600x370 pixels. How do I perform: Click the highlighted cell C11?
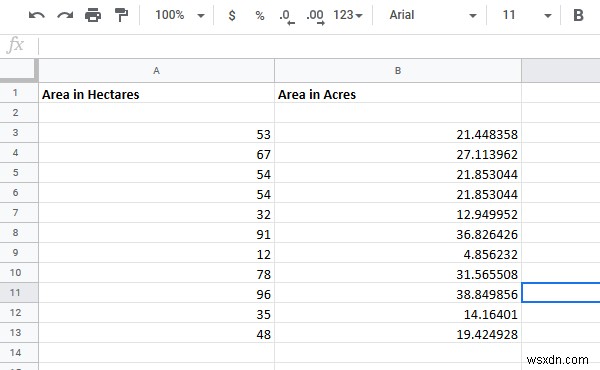tap(561, 293)
